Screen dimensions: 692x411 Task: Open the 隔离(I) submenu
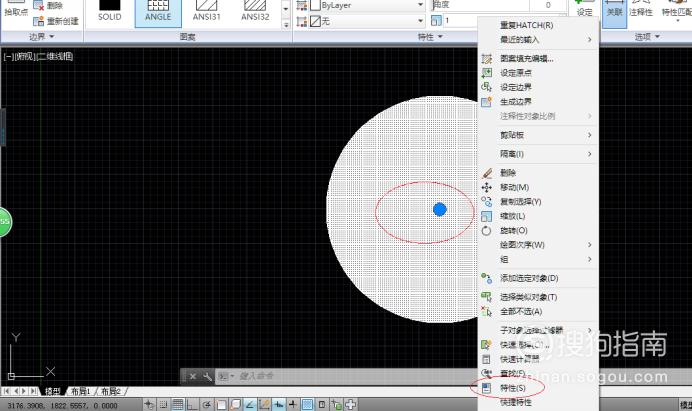pos(538,154)
